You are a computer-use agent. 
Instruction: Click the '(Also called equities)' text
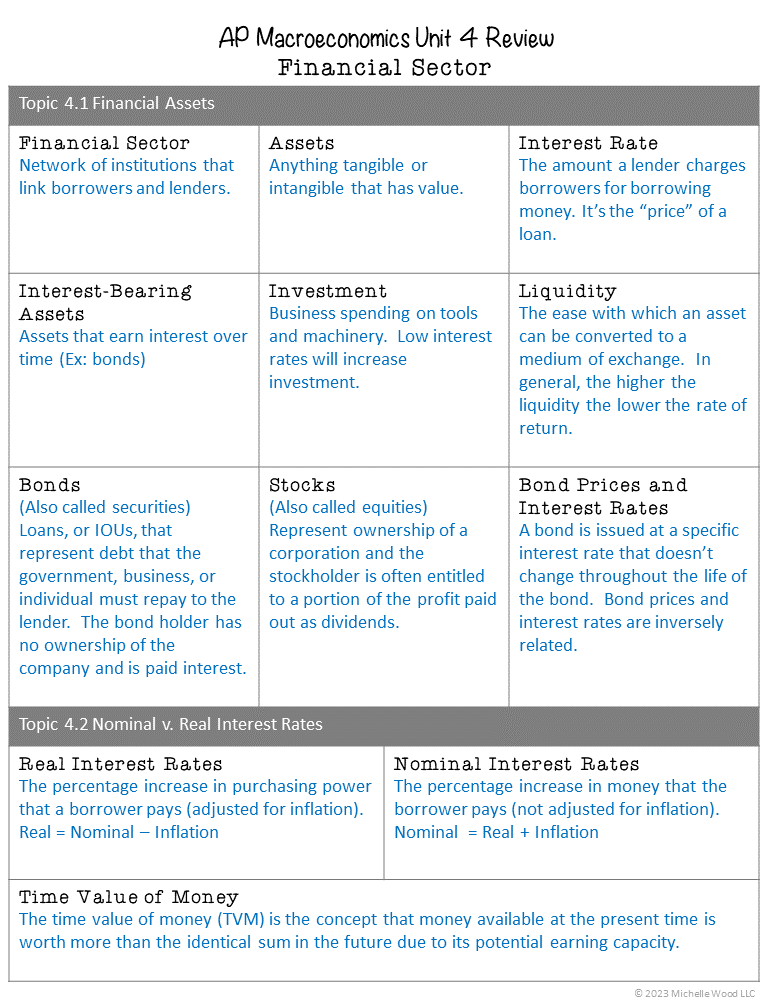[x=348, y=507]
